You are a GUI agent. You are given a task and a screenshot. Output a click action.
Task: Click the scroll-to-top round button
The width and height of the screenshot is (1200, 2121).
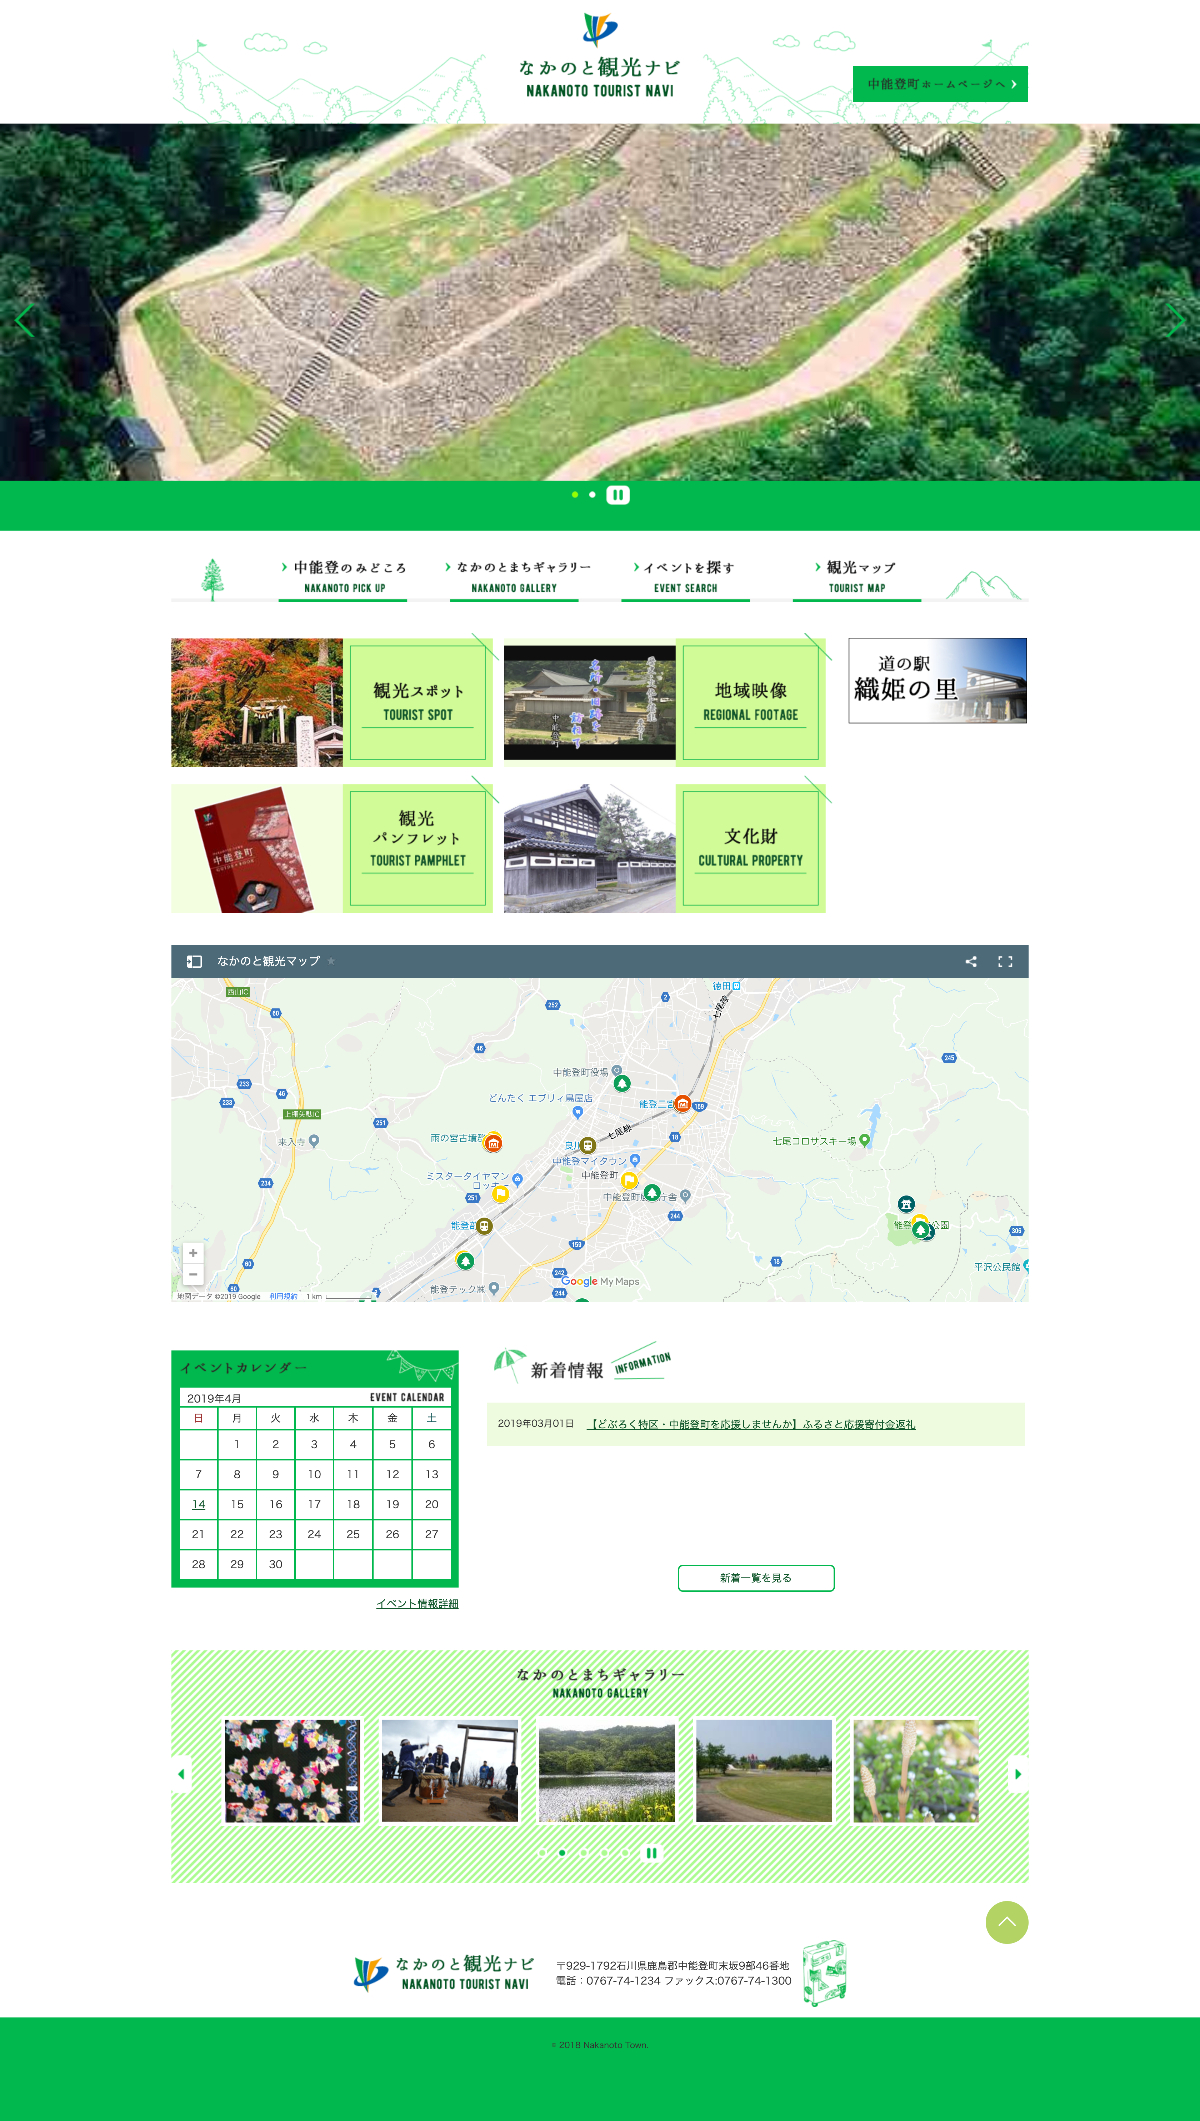(1006, 1922)
